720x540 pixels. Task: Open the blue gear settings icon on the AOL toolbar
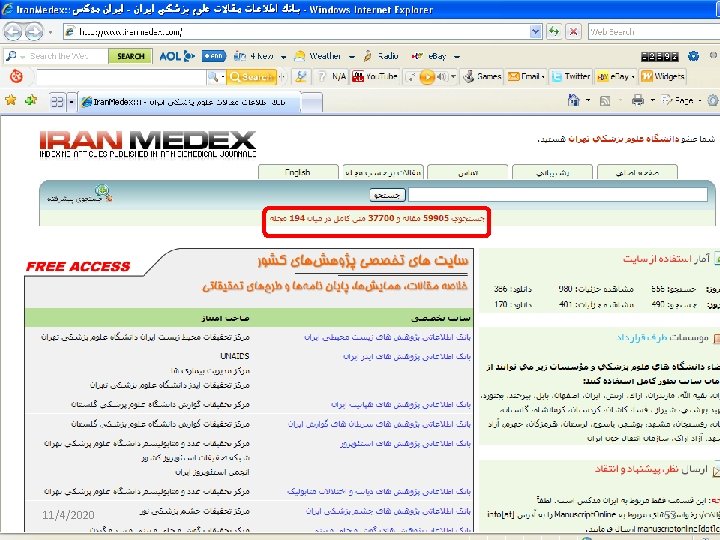point(693,56)
